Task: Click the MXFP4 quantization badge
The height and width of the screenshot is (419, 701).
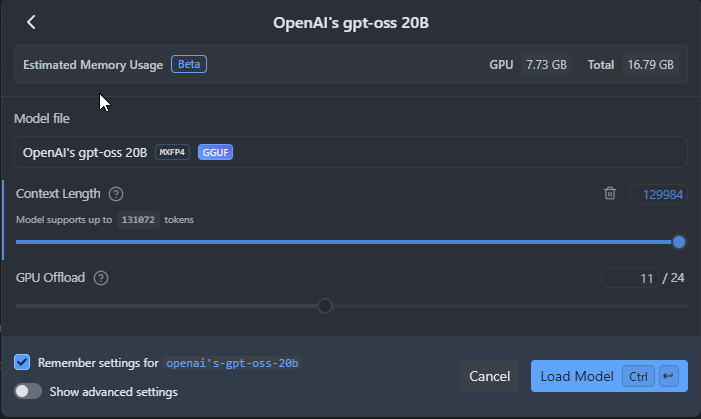Action: (173, 153)
